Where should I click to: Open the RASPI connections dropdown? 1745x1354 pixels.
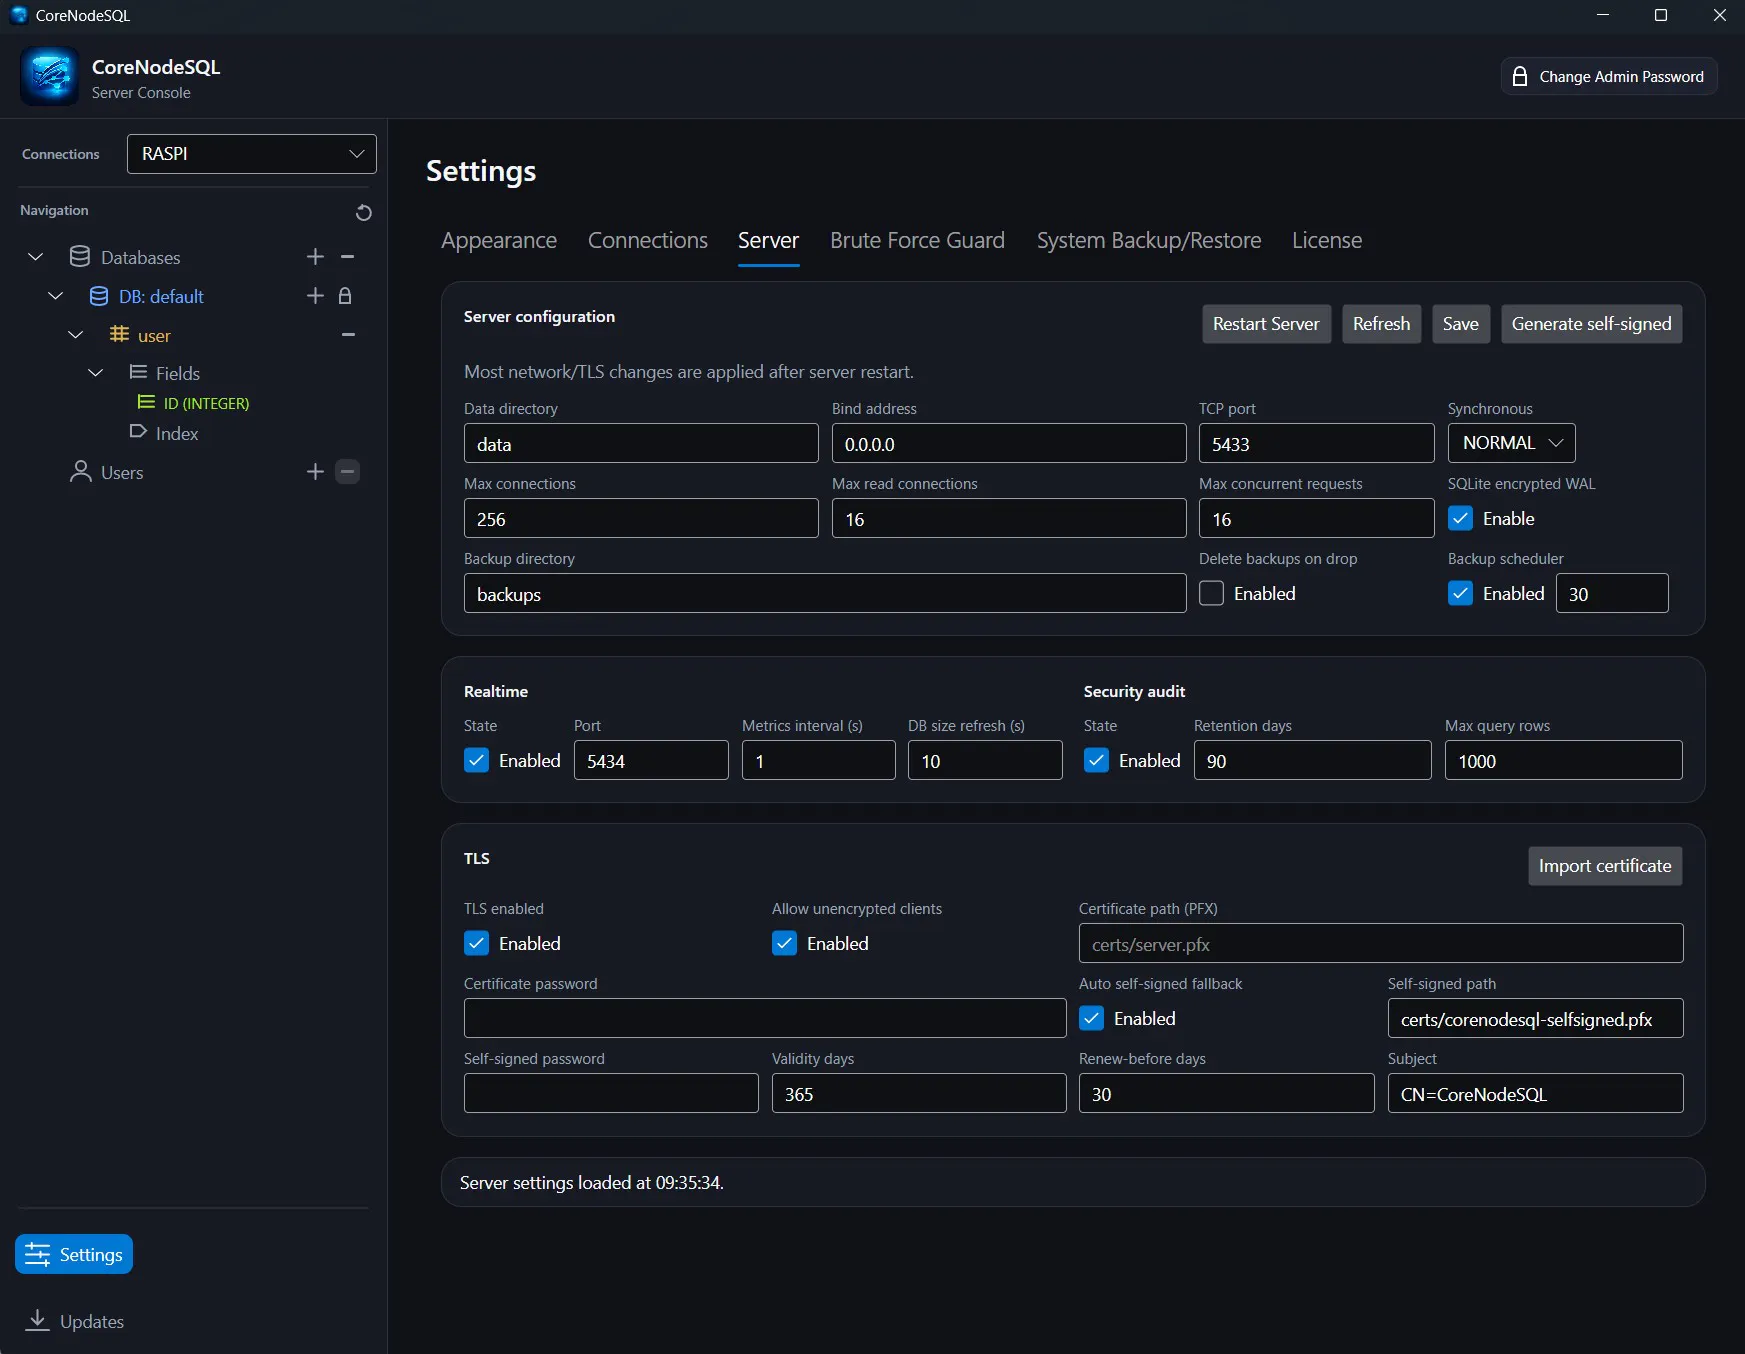[x=252, y=154]
